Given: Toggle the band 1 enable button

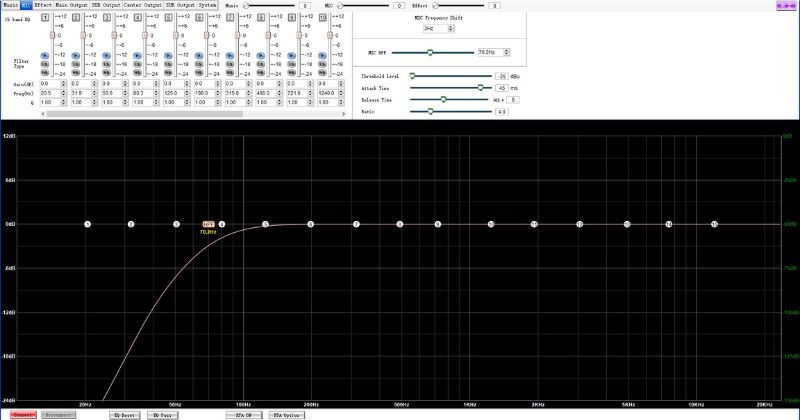Looking at the screenshot, I should point(46,16).
